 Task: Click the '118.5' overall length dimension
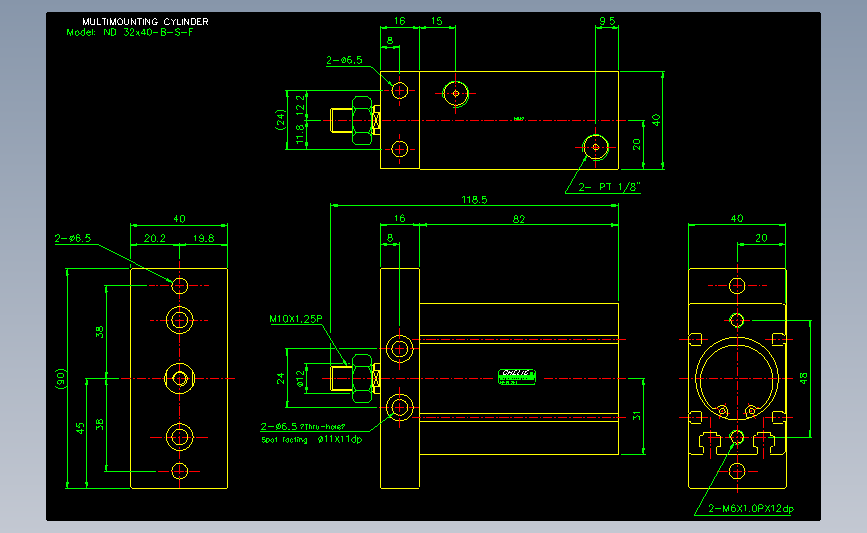tap(474, 200)
